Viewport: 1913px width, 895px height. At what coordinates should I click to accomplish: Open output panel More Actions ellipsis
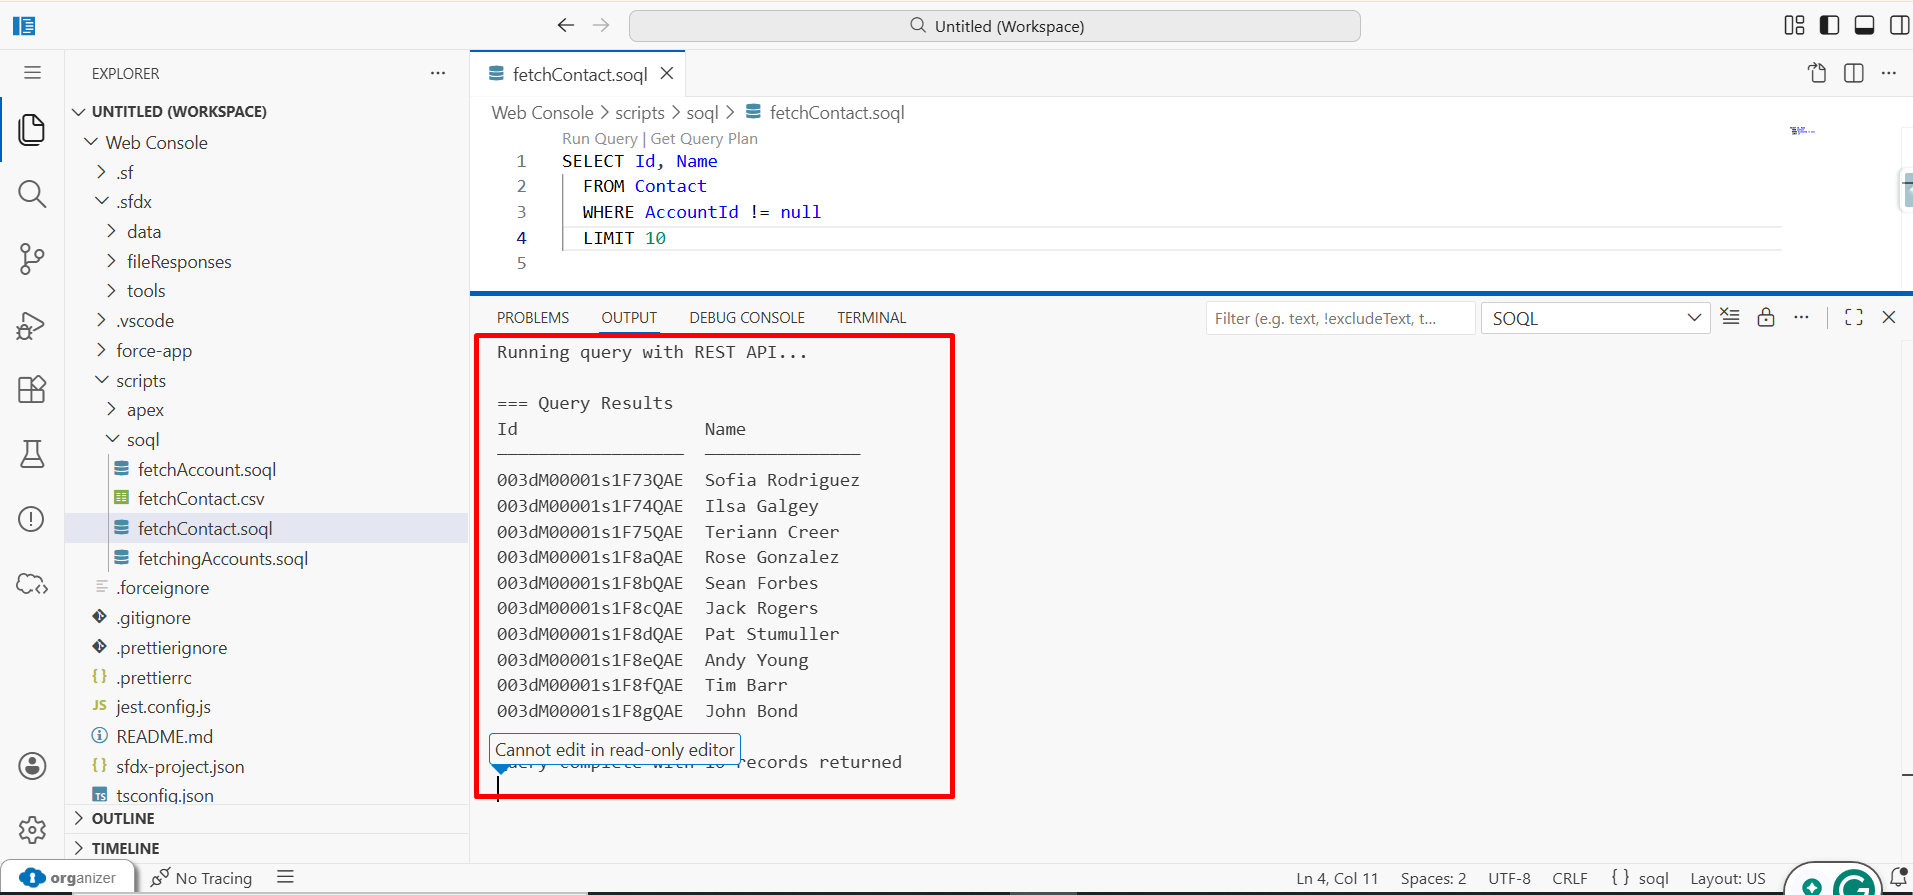point(1801,317)
